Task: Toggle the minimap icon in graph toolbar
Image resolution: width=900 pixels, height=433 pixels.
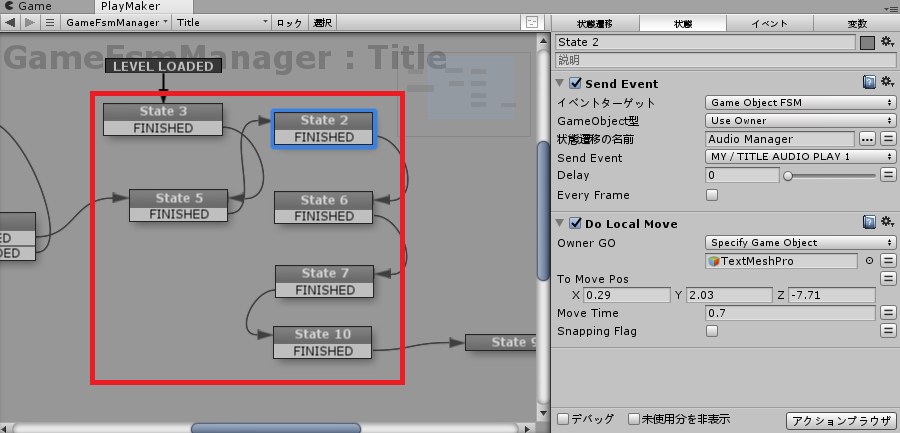Action: pos(532,22)
